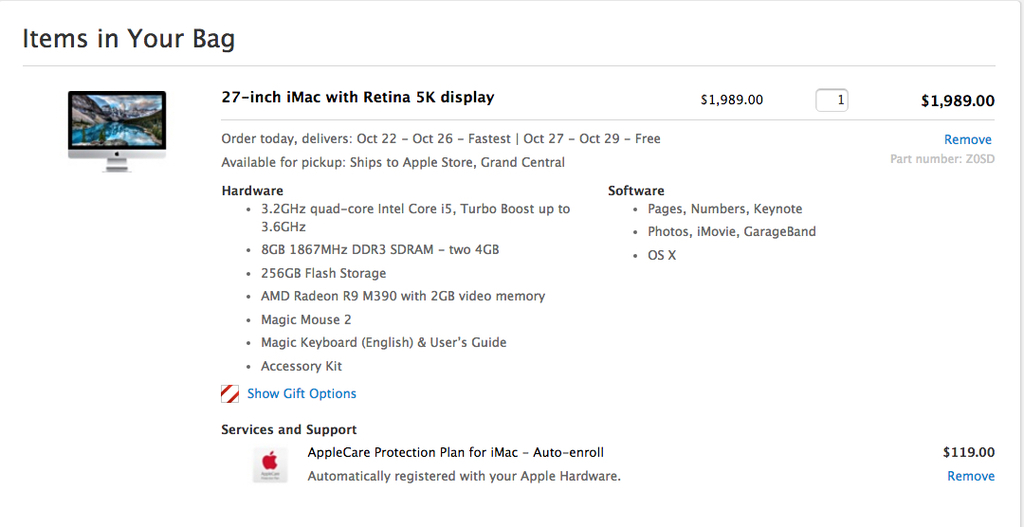Remove the AppleCare Protection Plan
Image resolution: width=1024 pixels, height=527 pixels.
tap(971, 476)
